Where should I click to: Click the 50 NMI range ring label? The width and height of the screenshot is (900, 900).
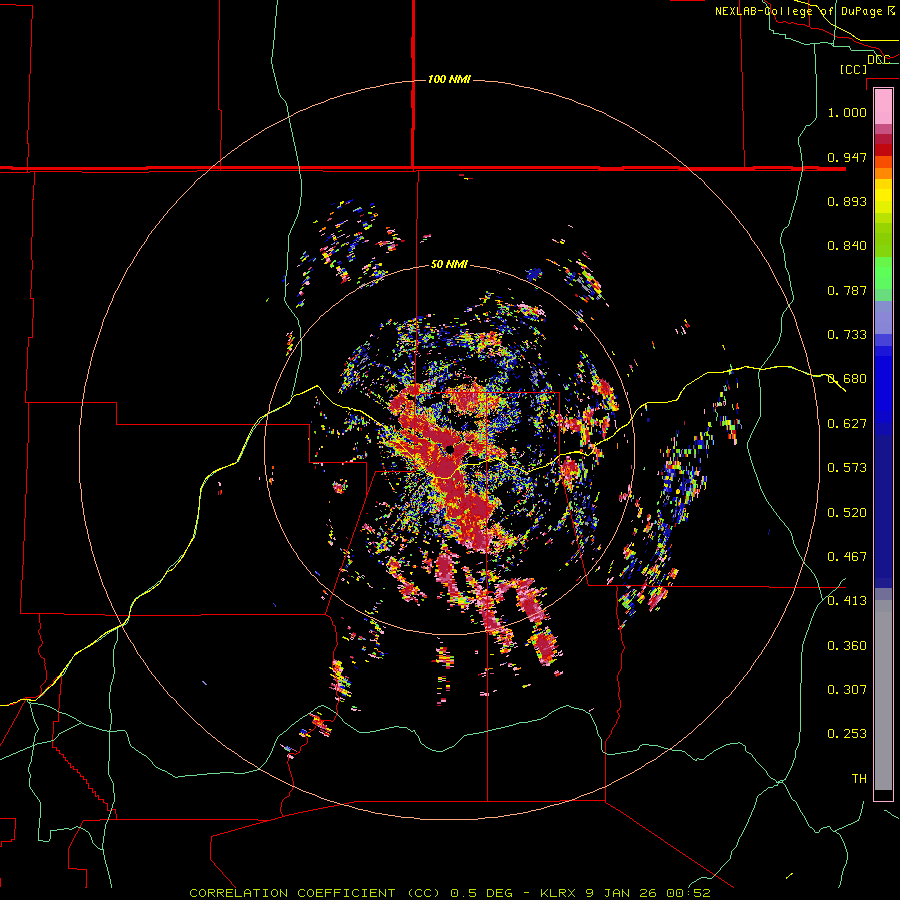point(449,265)
